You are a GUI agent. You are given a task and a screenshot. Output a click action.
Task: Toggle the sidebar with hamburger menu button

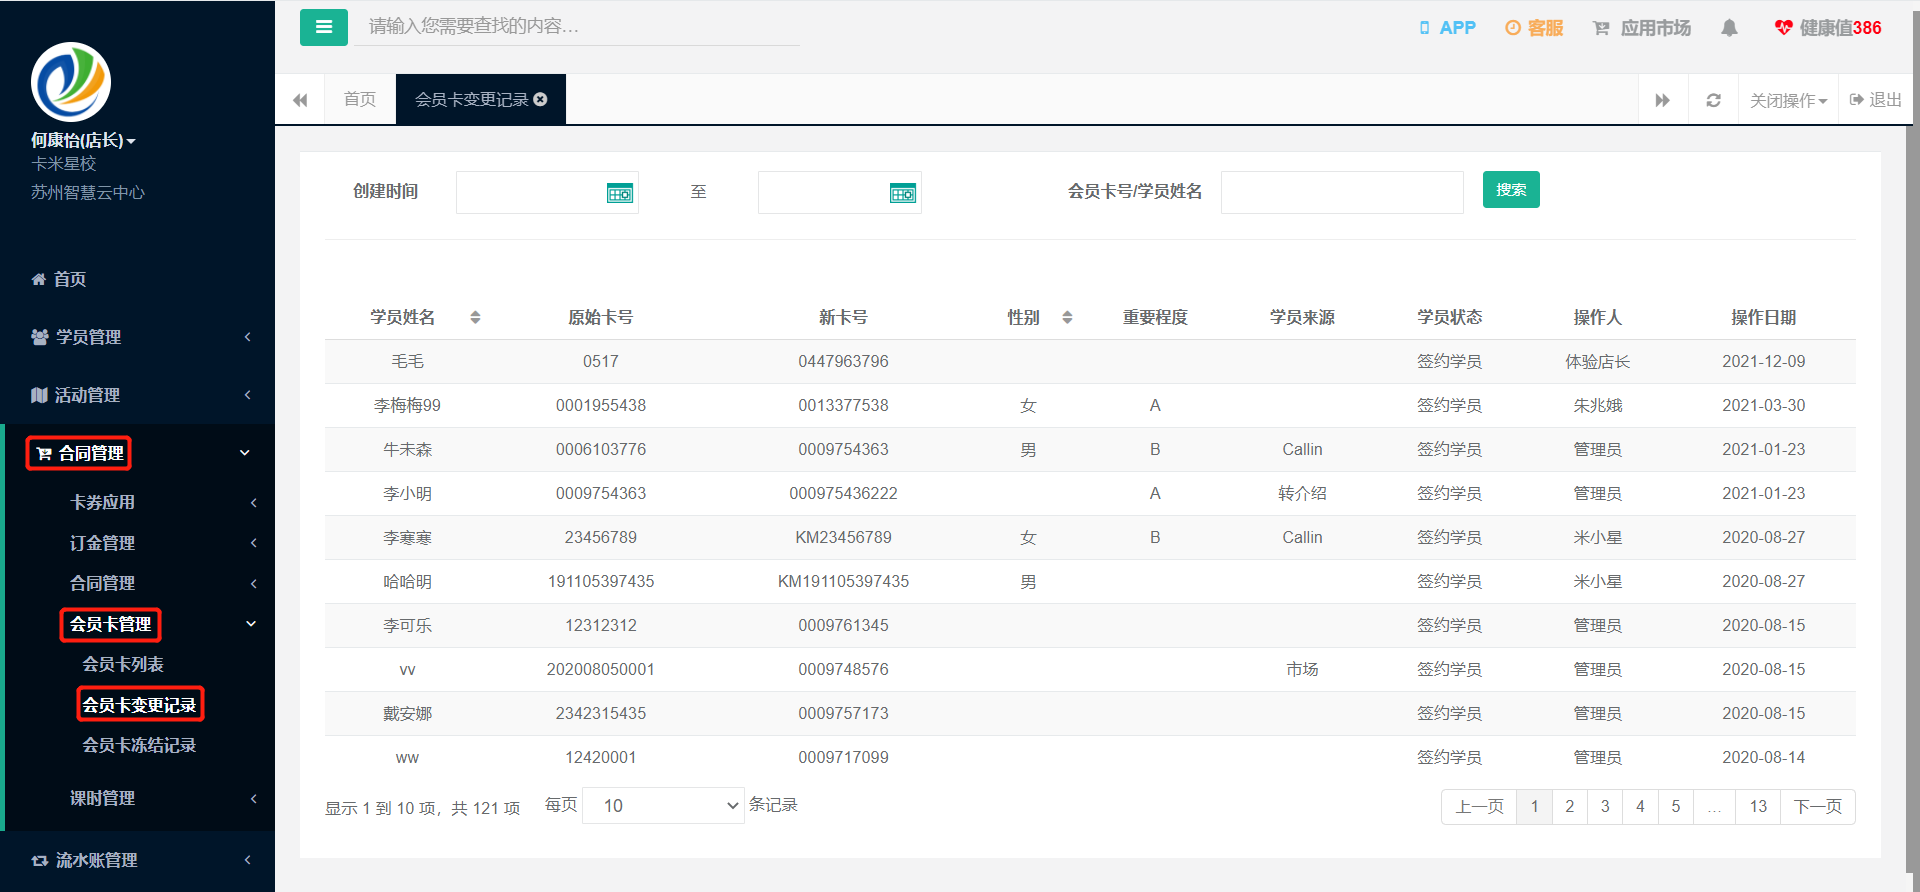(323, 27)
